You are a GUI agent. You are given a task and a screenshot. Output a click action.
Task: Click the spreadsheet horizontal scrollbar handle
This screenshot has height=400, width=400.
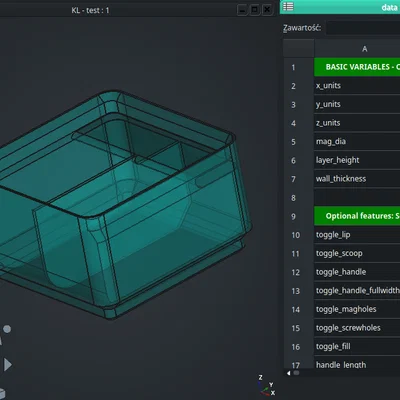[296, 373]
